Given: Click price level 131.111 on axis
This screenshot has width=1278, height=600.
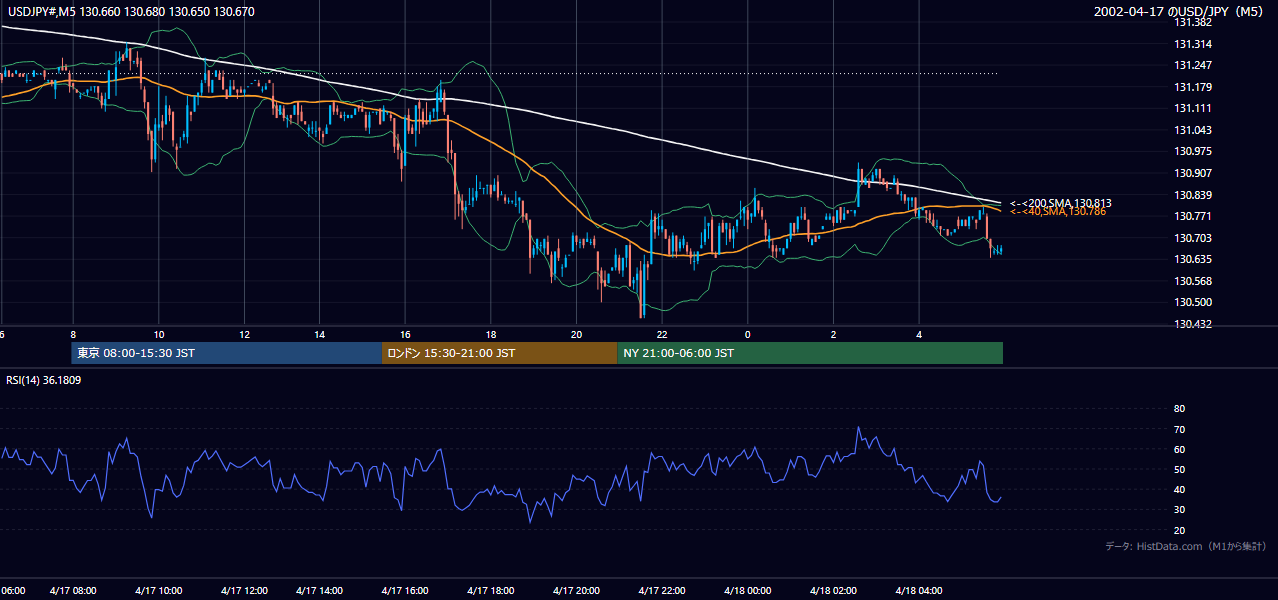Looking at the screenshot, I should pos(1191,108).
